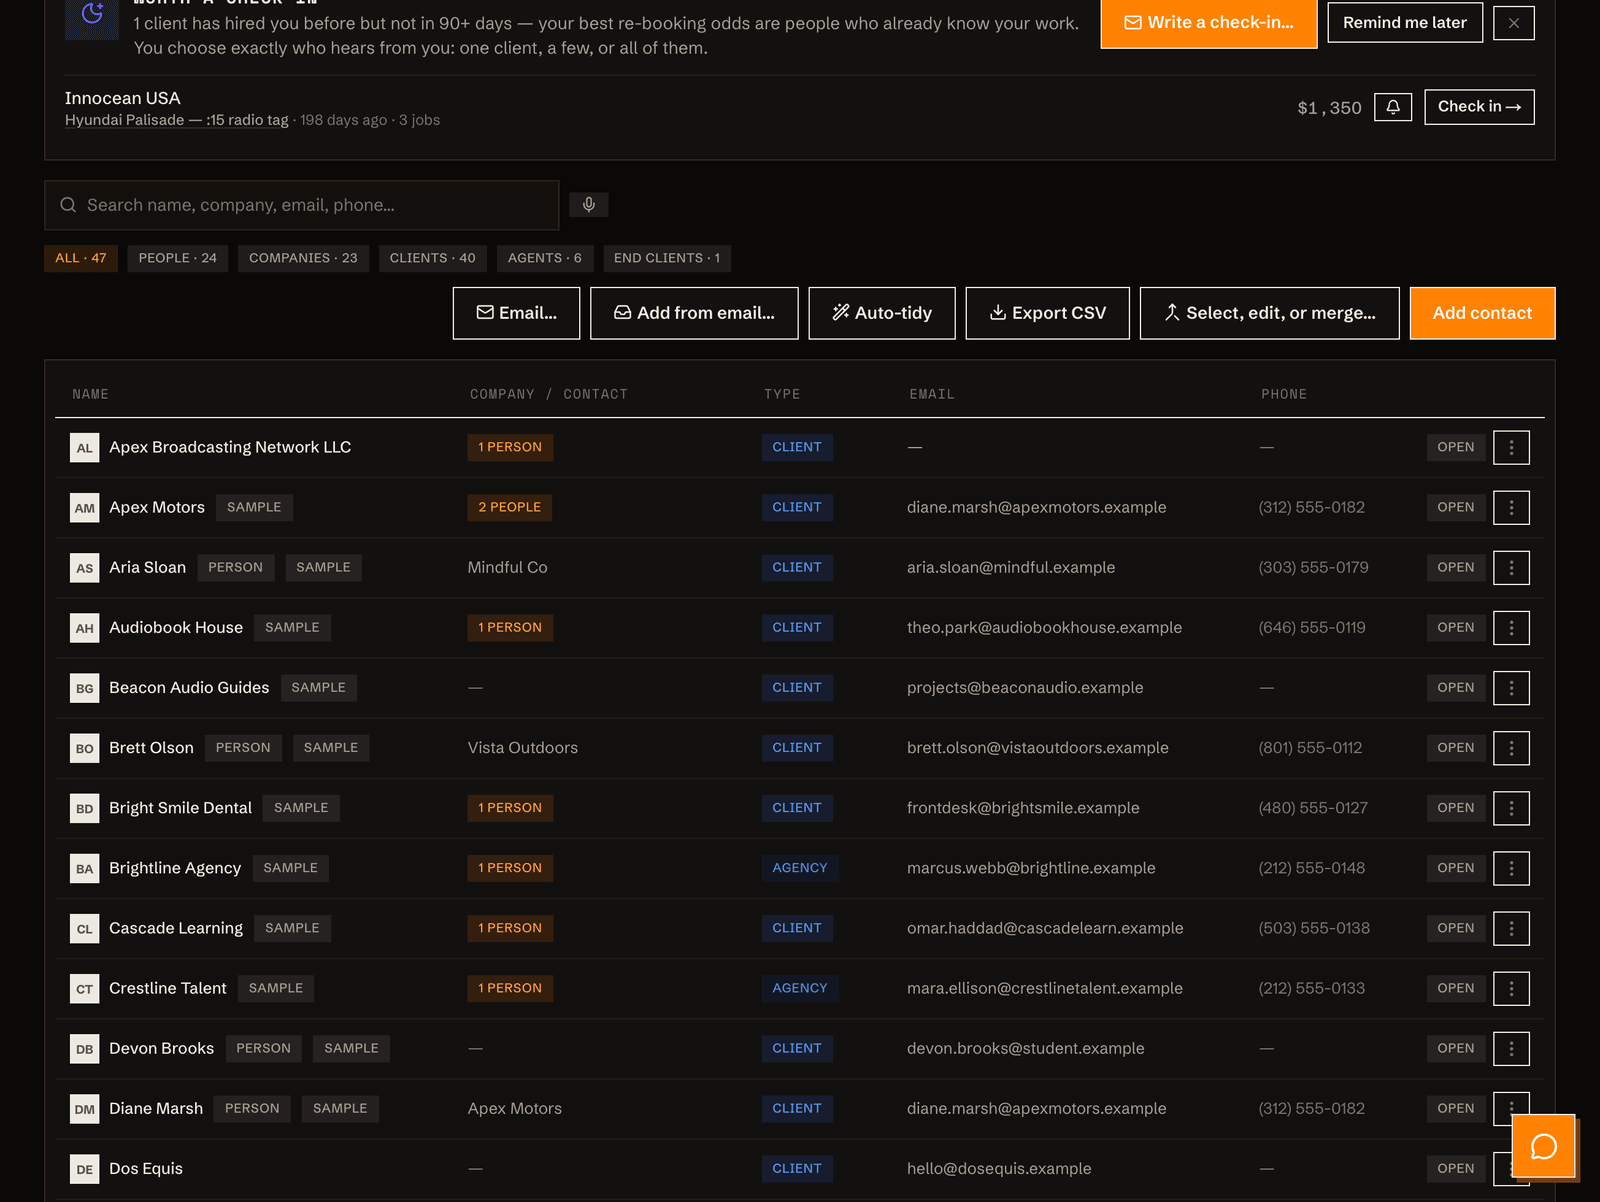This screenshot has height=1202, width=1600.
Task: Click the BA avatar for Brightline Agency
Action: (85, 868)
